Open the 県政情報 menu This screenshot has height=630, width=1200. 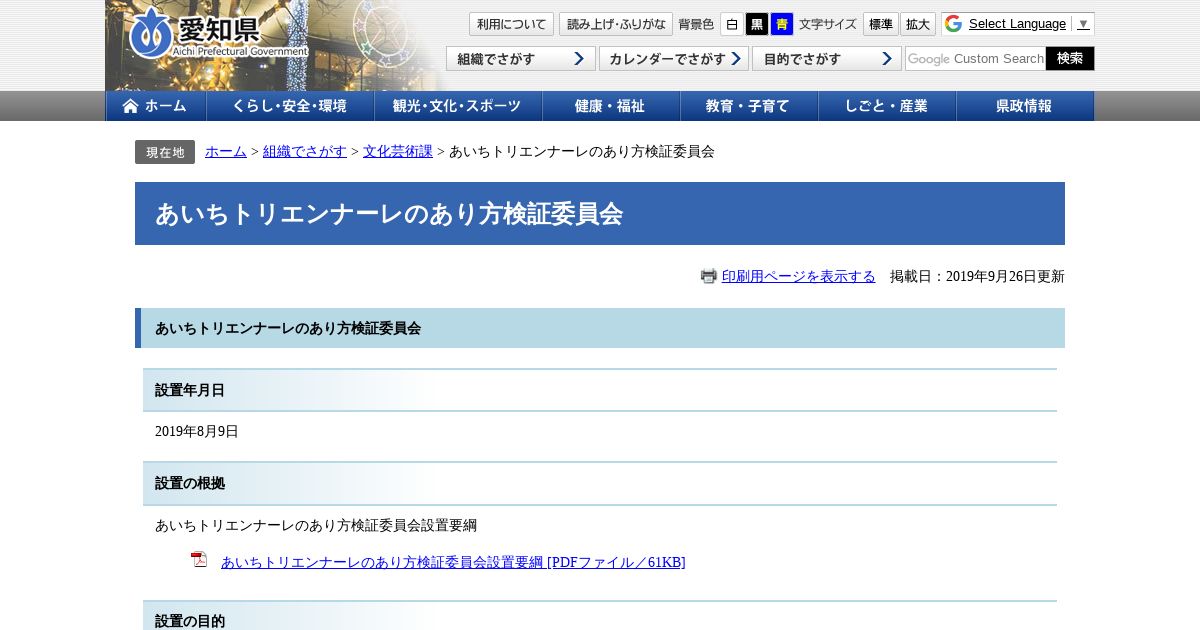click(1025, 106)
